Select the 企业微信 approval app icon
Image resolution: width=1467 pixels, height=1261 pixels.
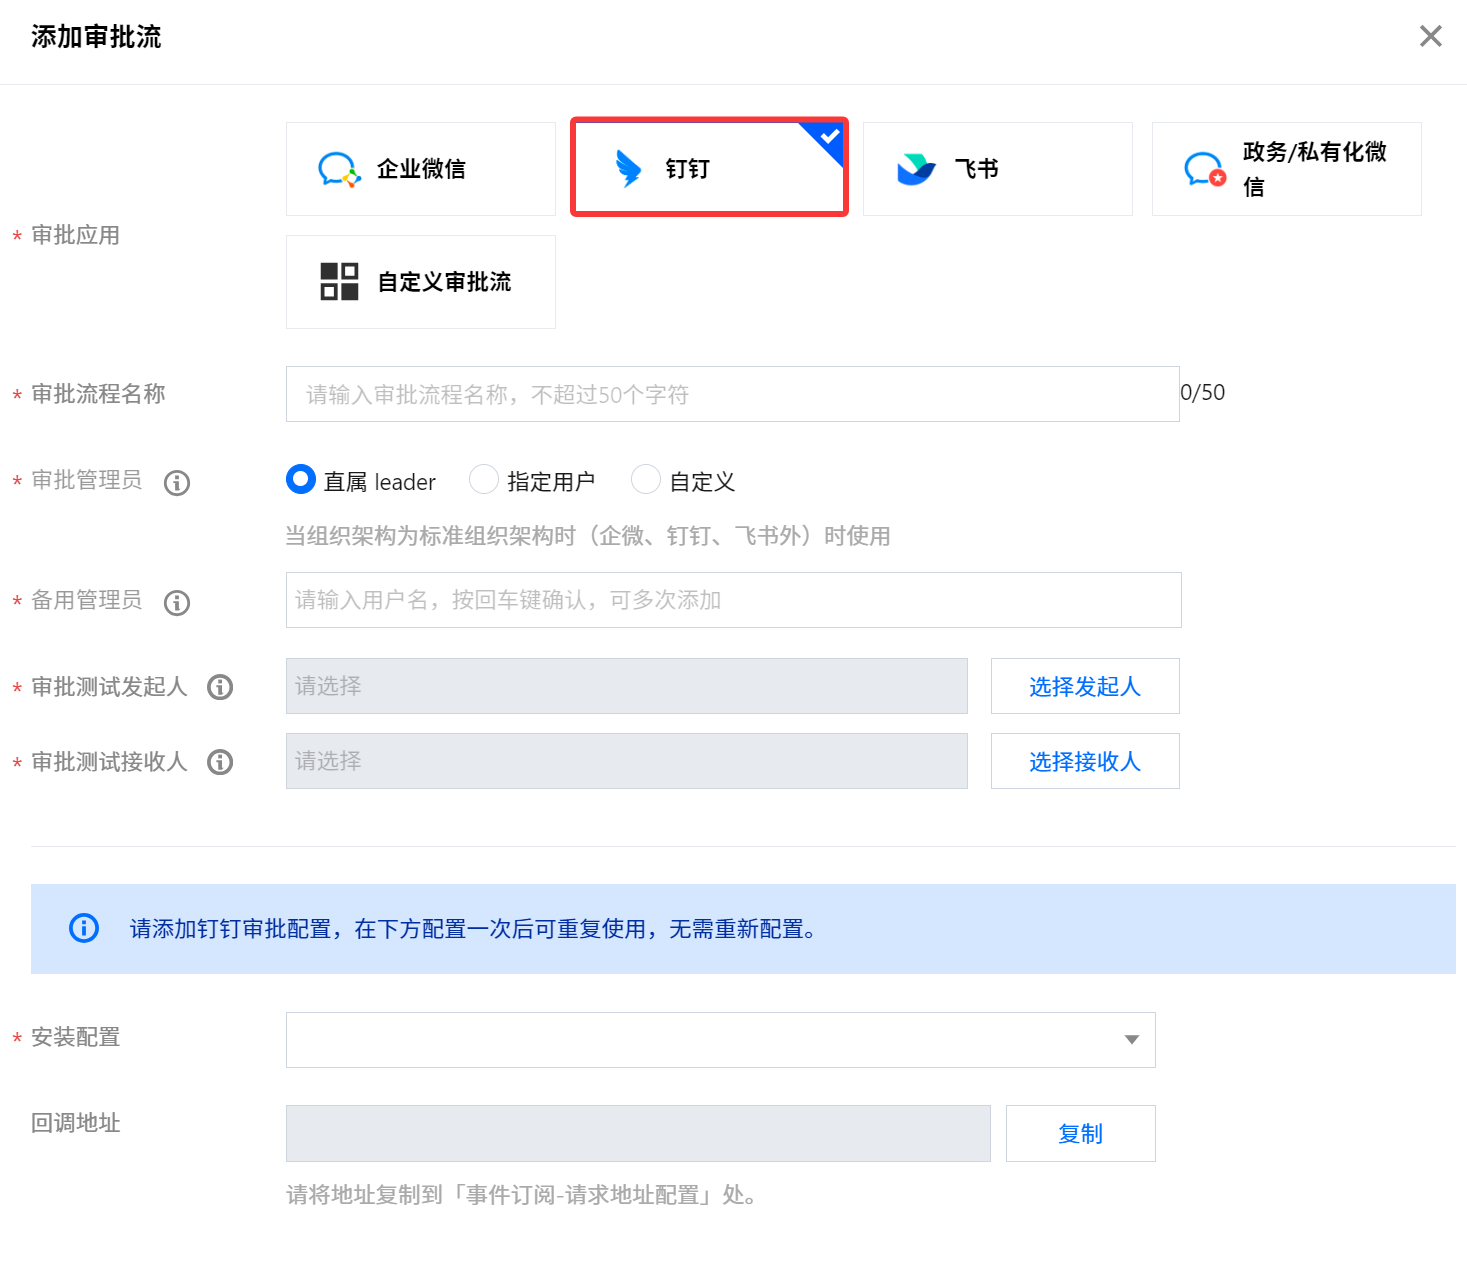click(x=339, y=170)
